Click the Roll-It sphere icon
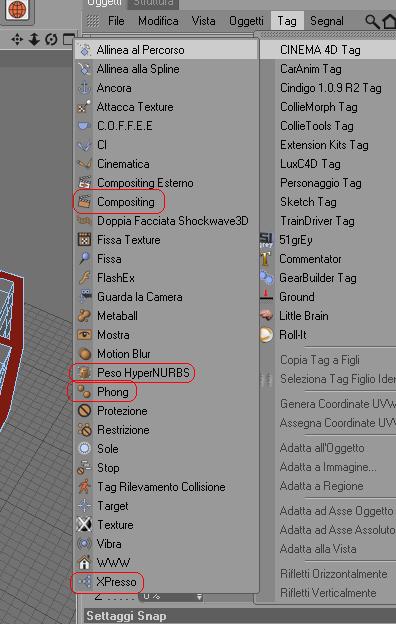The width and height of the screenshot is (396, 624). click(266, 335)
